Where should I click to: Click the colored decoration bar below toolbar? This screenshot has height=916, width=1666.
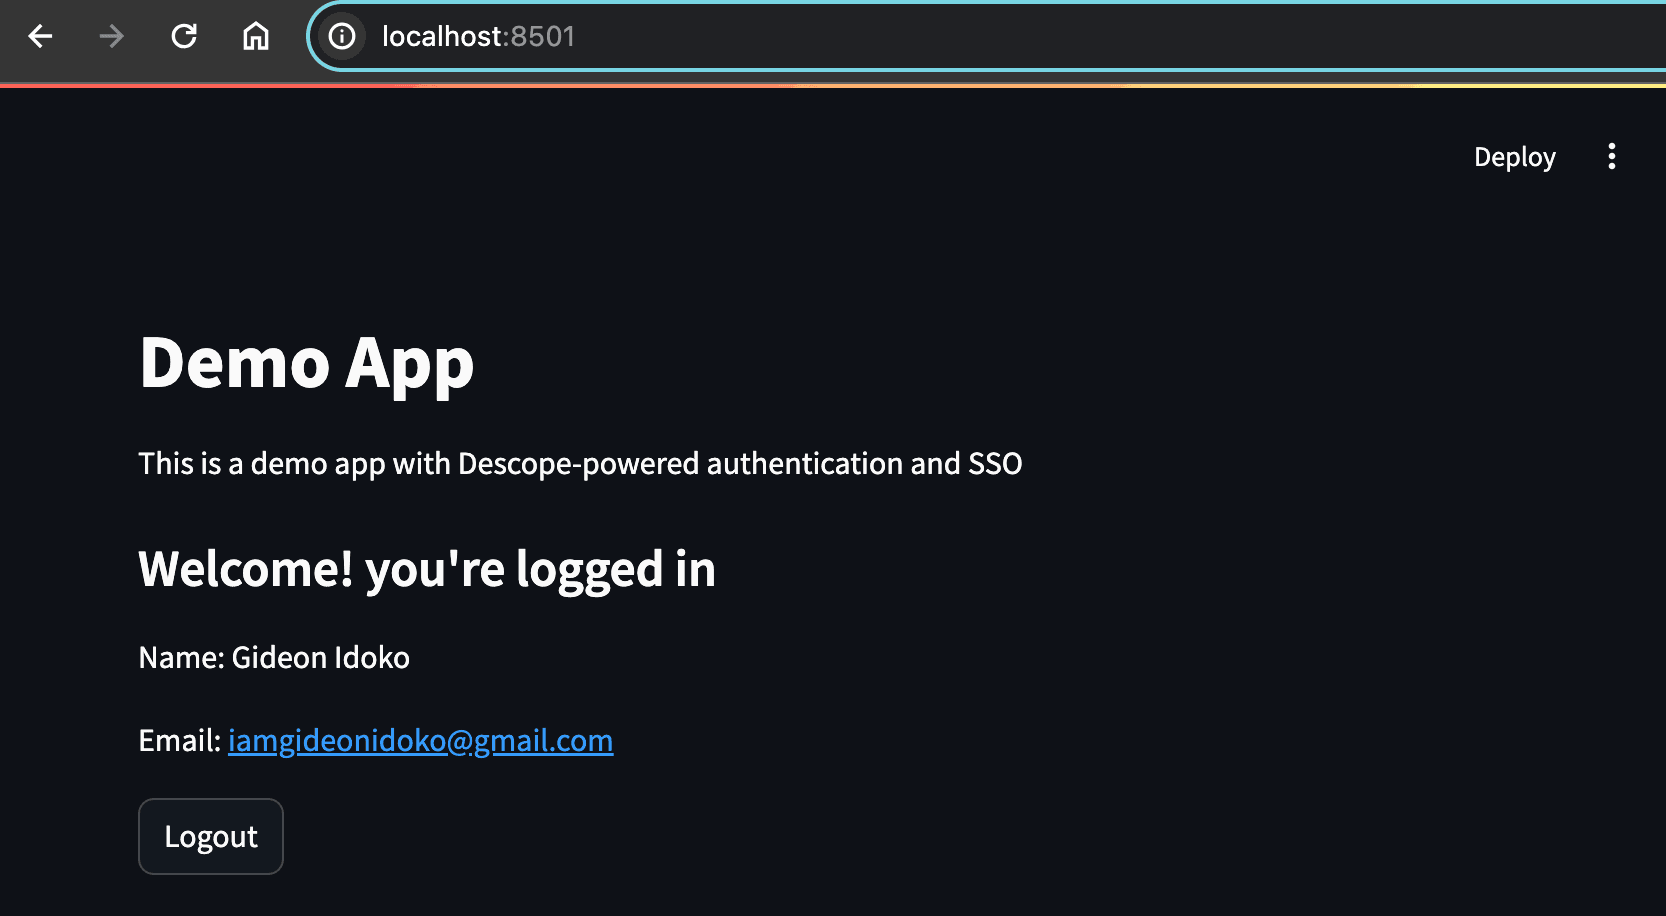833,86
